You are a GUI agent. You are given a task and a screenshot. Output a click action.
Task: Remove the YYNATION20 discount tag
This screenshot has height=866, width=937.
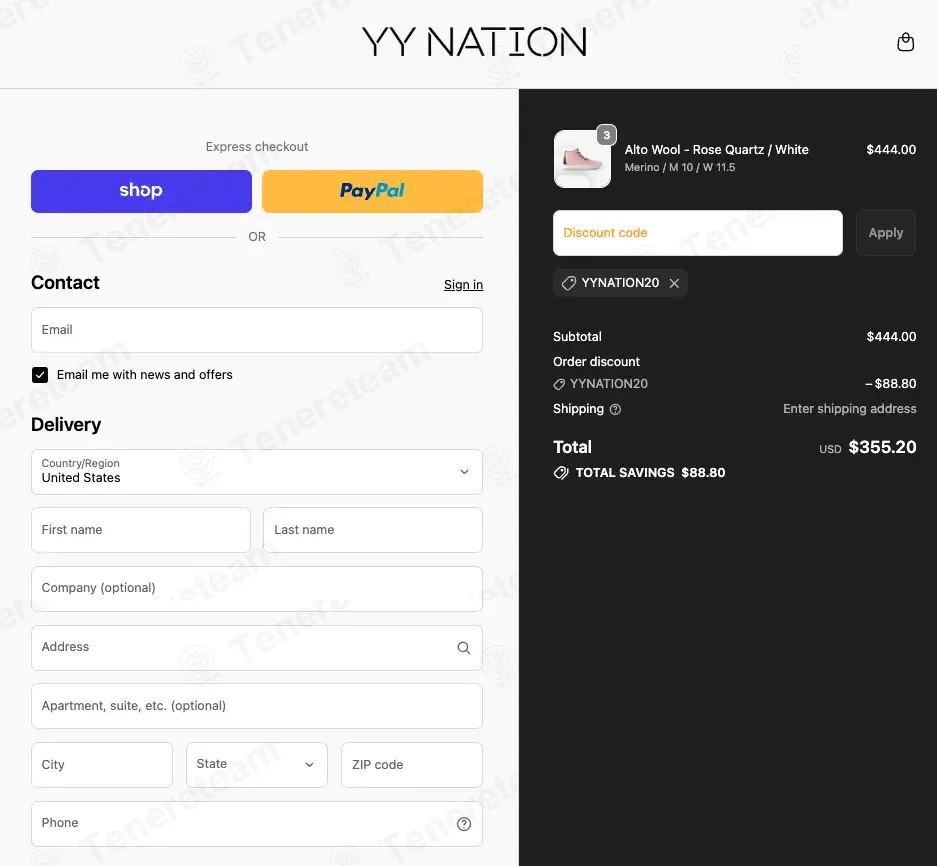point(674,283)
